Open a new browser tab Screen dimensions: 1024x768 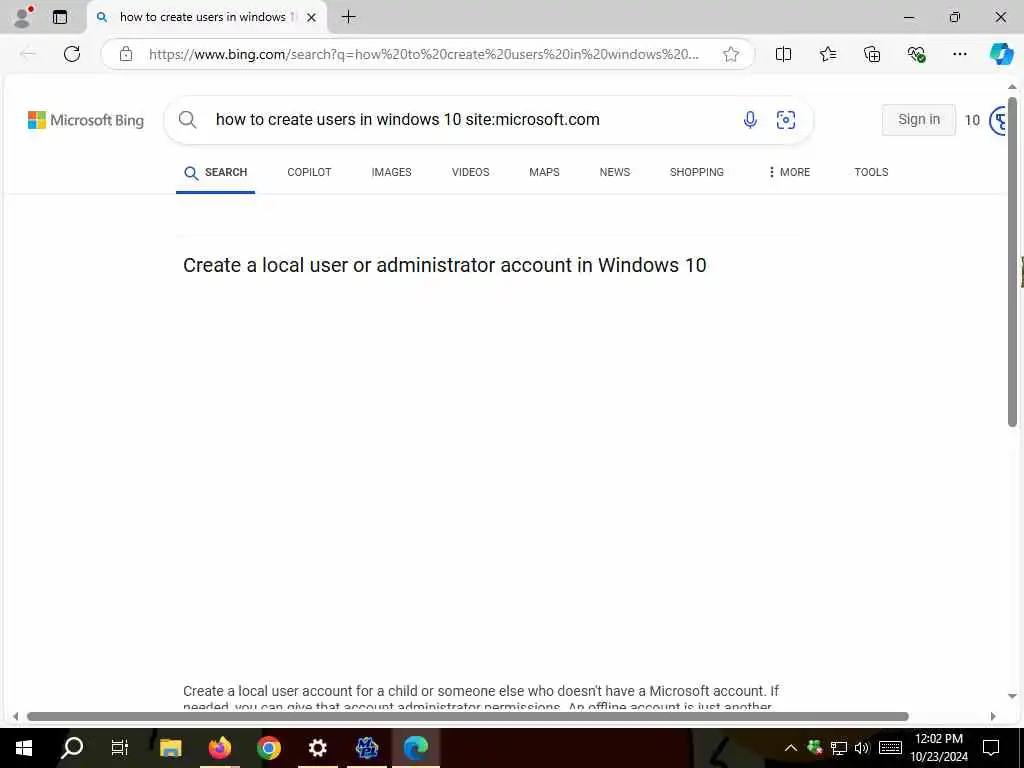pyautogui.click(x=349, y=17)
